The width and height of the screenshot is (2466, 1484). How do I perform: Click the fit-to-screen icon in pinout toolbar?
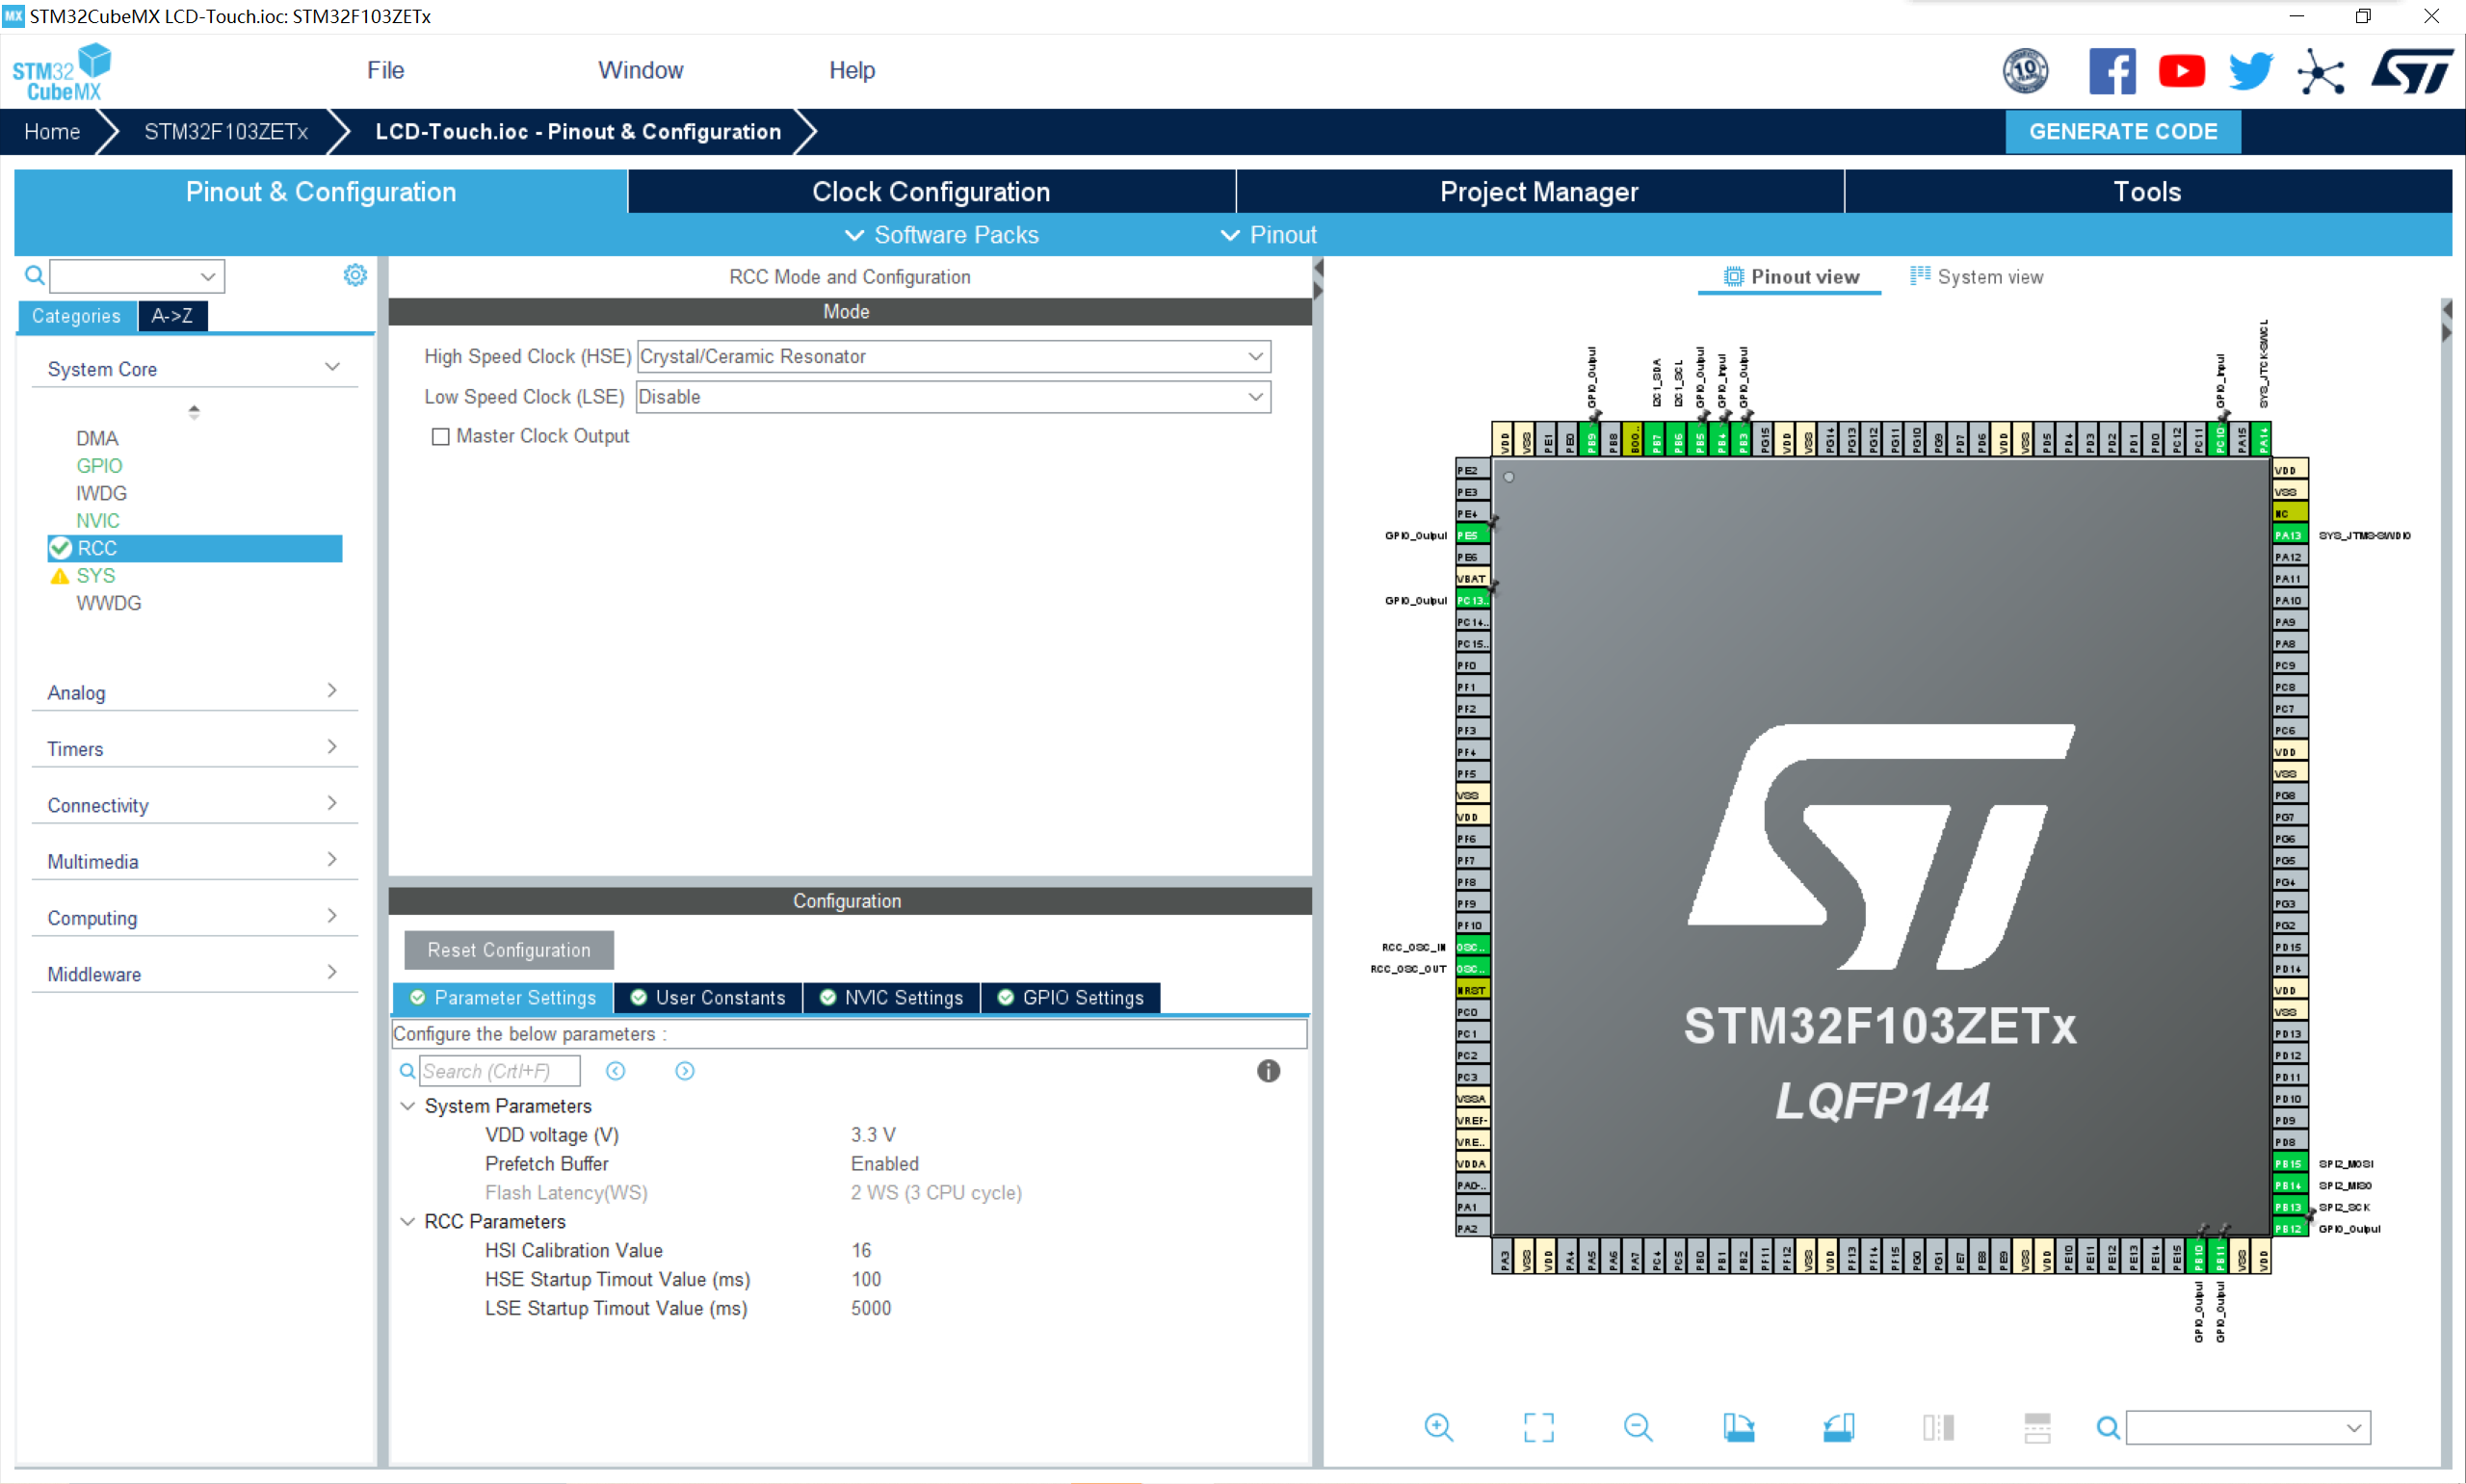1538,1427
